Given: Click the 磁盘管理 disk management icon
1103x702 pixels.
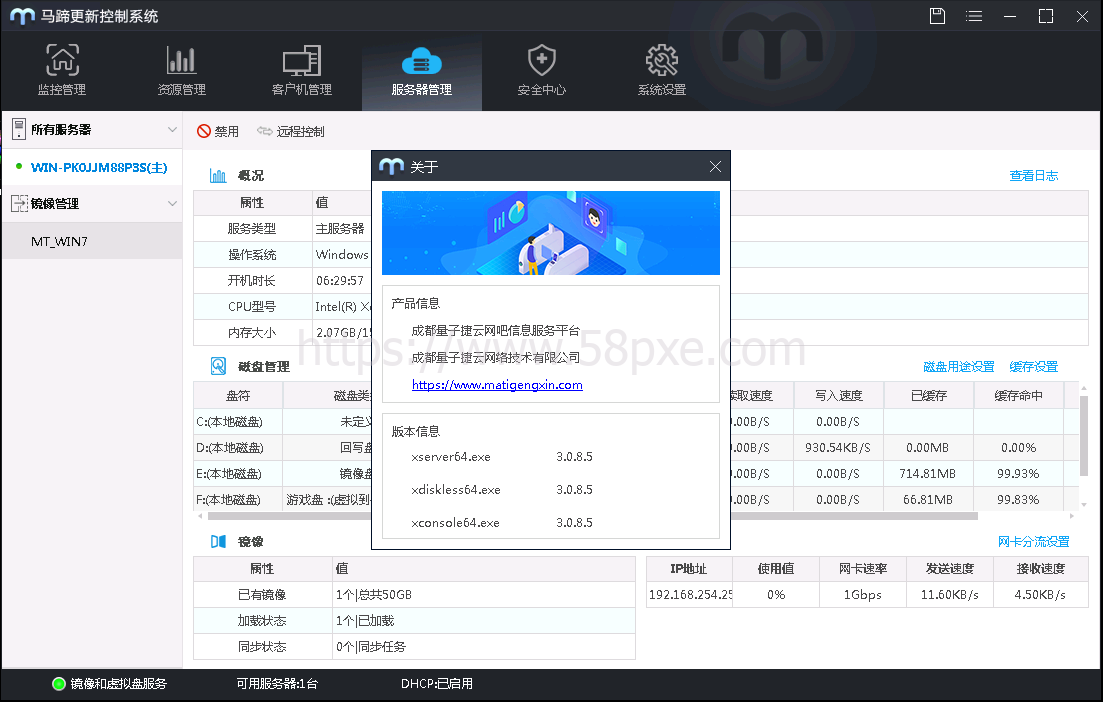Looking at the screenshot, I should [218, 366].
